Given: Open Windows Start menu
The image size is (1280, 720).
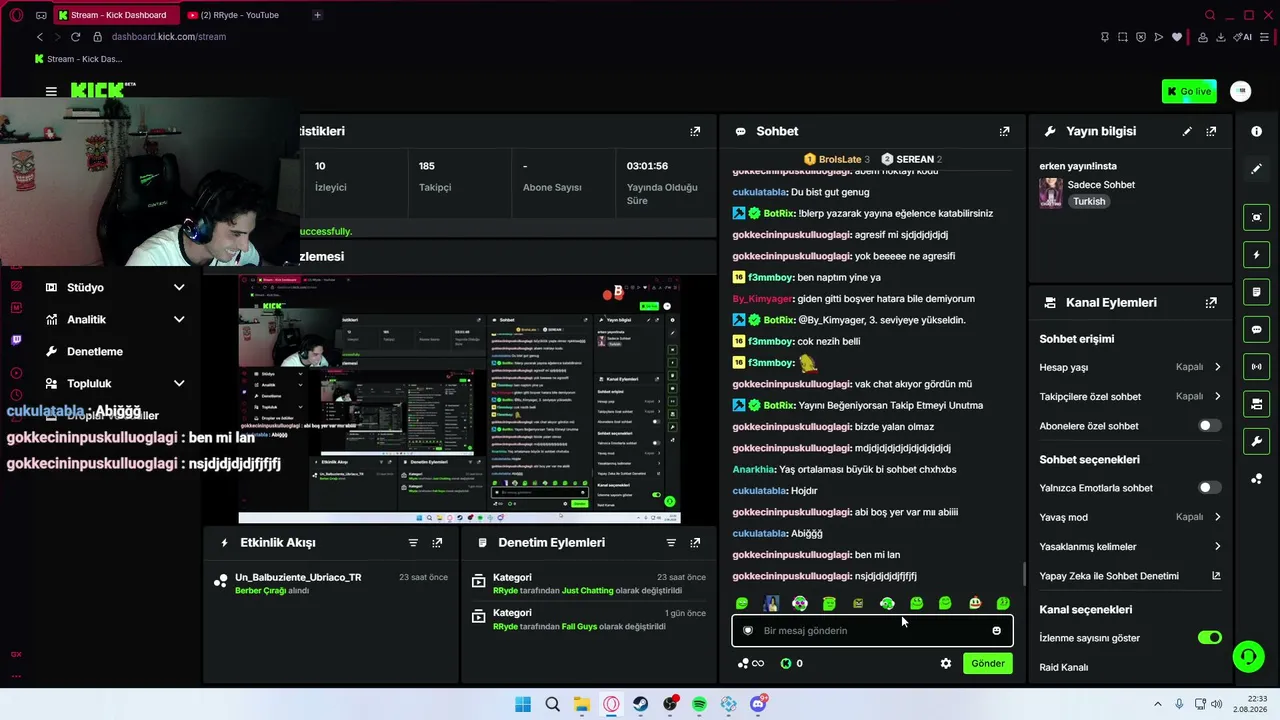Looking at the screenshot, I should pos(523,705).
